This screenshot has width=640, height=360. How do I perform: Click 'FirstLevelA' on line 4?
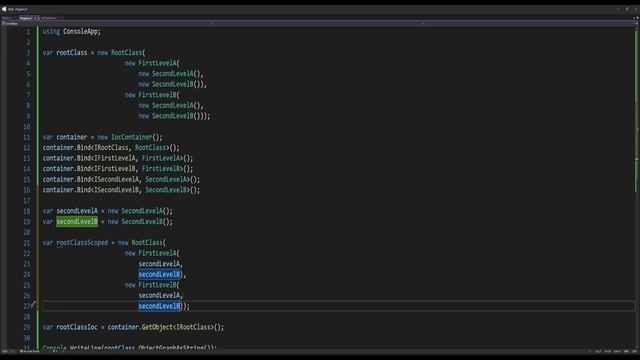[x=158, y=63]
